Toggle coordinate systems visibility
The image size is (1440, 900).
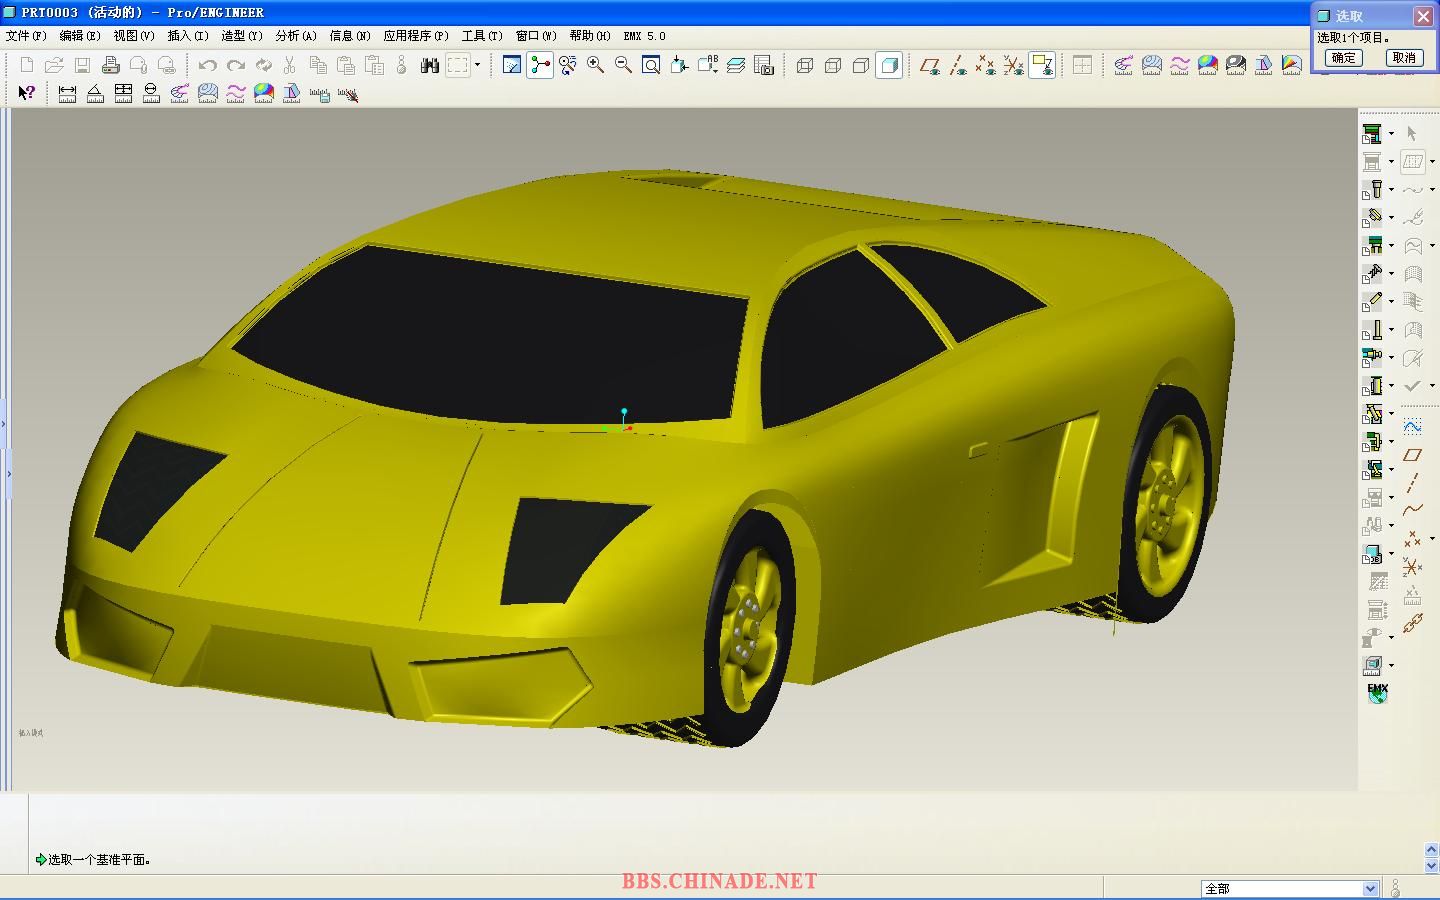click(1014, 65)
